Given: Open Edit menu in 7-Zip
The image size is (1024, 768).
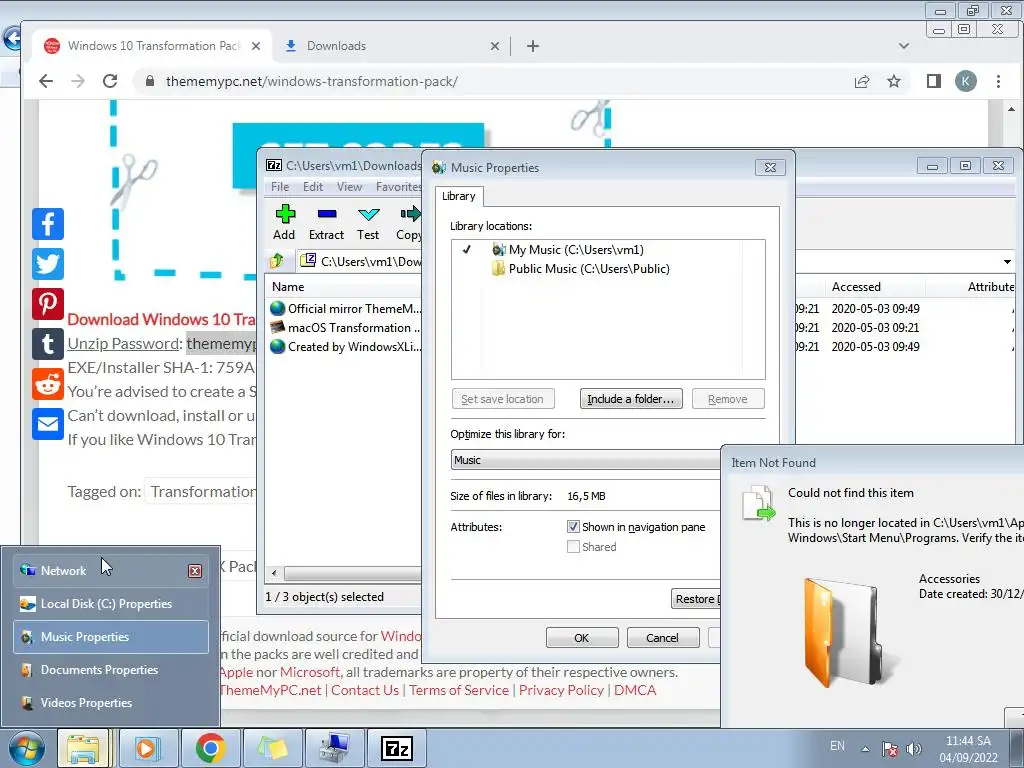Looking at the screenshot, I should [313, 187].
